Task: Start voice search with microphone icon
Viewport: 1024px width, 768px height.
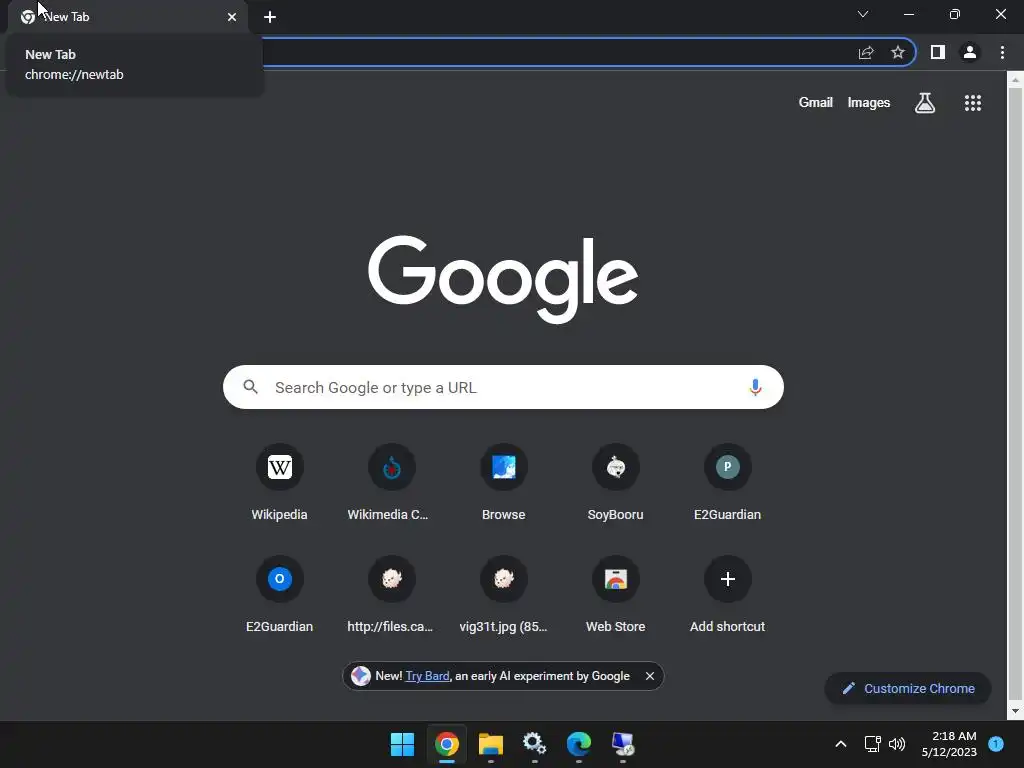Action: tap(755, 387)
